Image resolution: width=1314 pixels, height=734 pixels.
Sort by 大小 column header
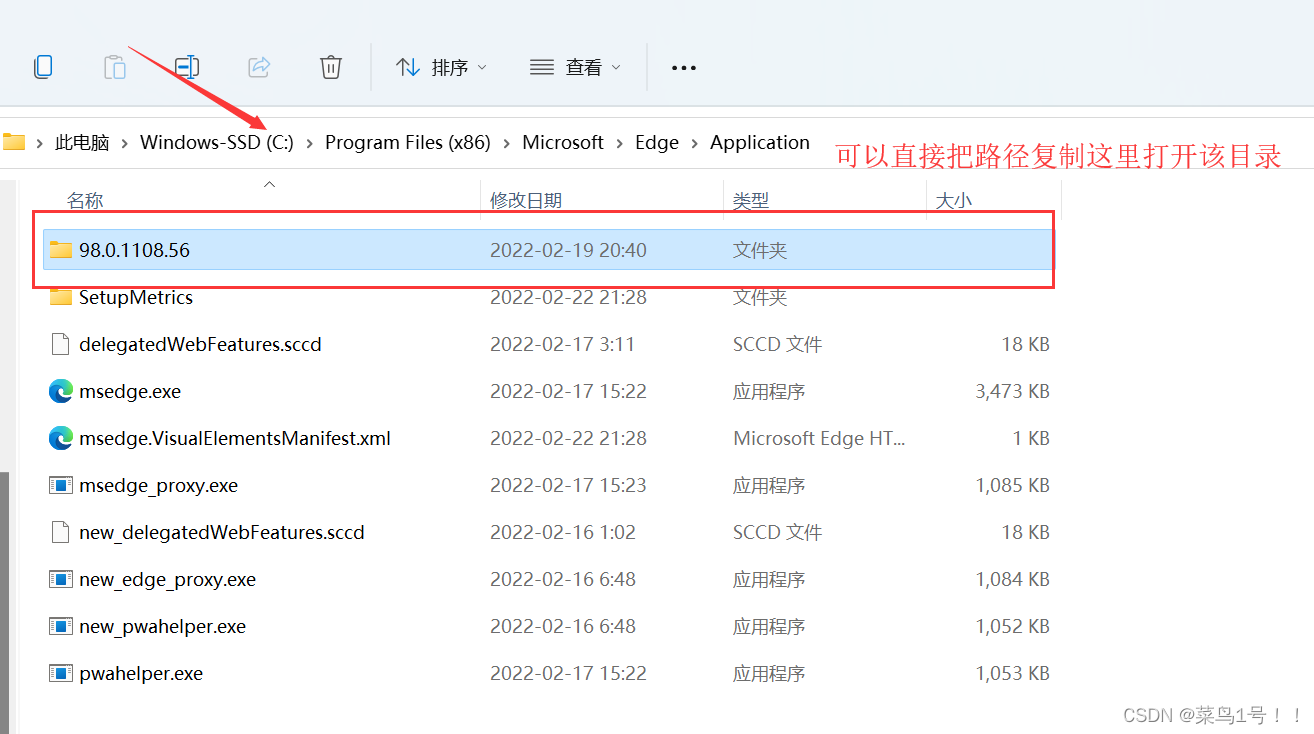953,201
